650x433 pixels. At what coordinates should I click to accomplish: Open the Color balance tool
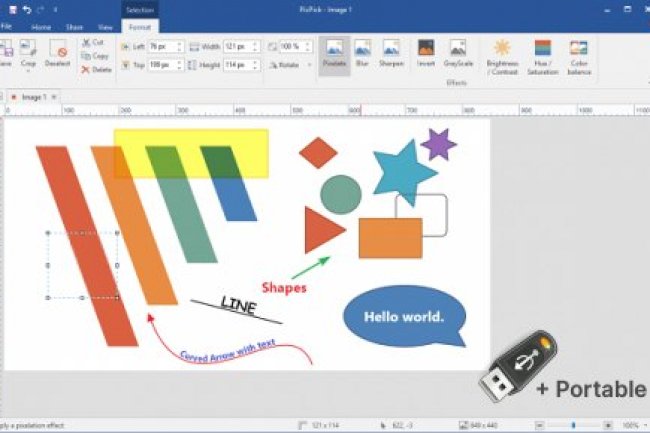pos(579,56)
